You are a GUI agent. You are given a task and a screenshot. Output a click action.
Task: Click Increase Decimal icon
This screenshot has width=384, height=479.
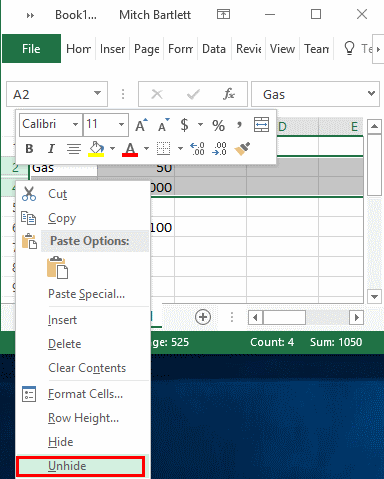pyautogui.click(x=197, y=149)
